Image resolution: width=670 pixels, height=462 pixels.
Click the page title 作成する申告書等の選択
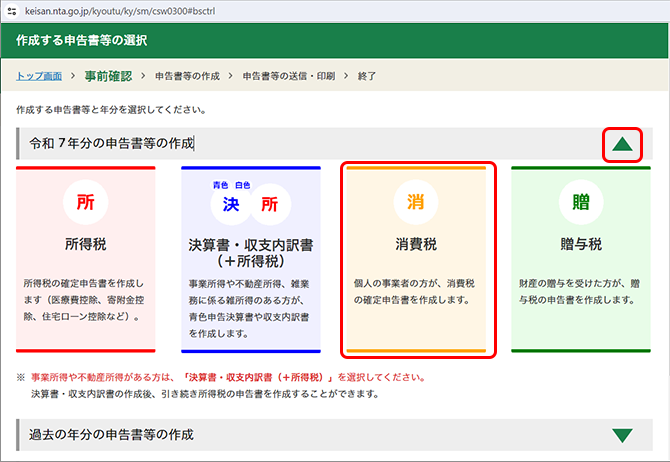click(82, 41)
